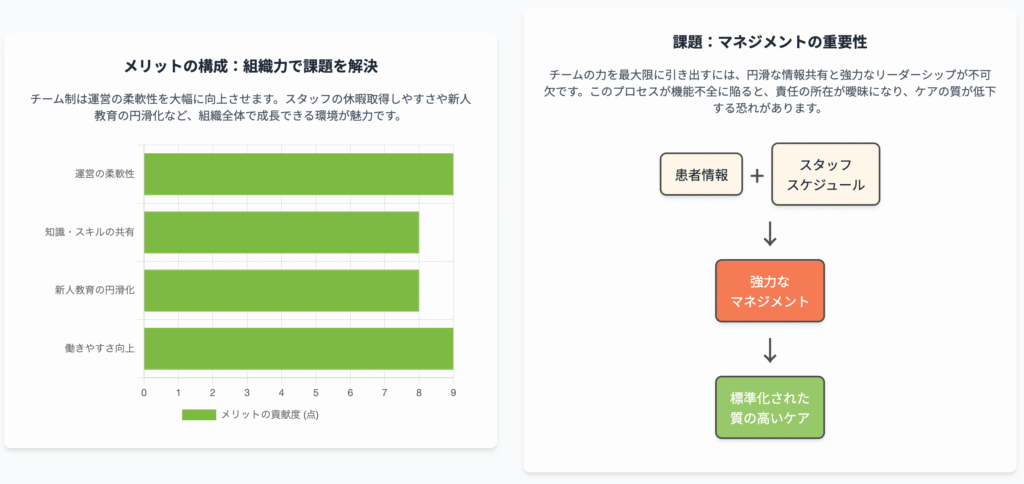Click the チーム制は運営の柔軟性 description paragraph
This screenshot has width=1024, height=484.
pos(251,108)
